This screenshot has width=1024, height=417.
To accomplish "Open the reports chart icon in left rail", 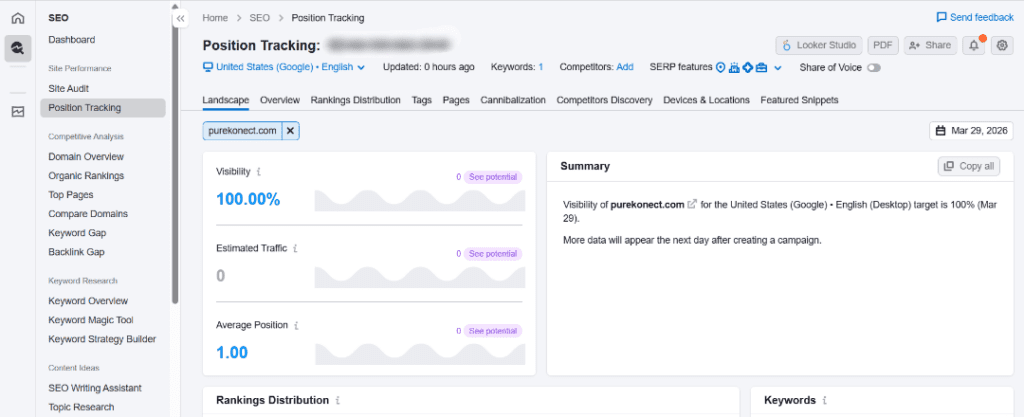I will click(17, 111).
